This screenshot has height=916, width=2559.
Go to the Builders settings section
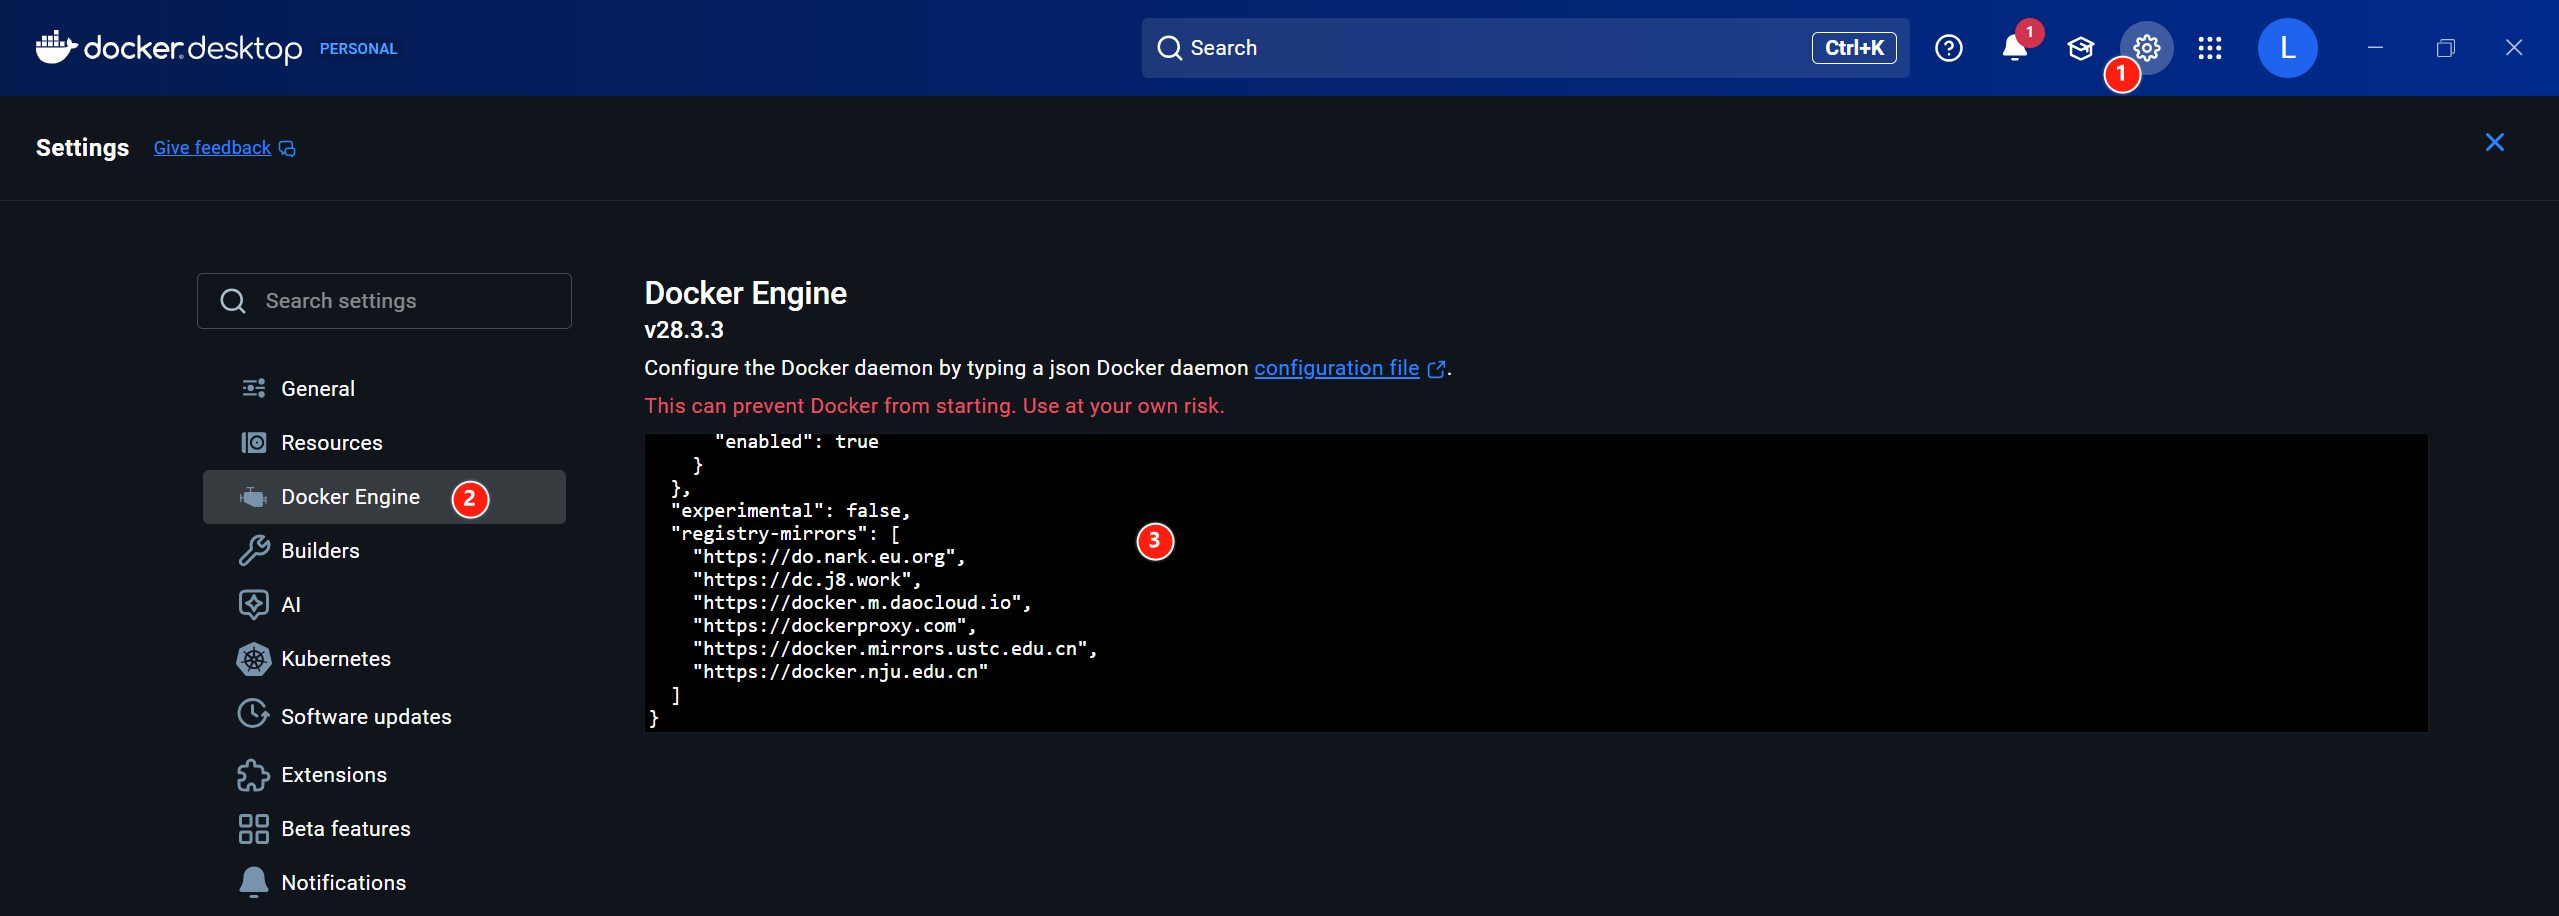click(384, 550)
